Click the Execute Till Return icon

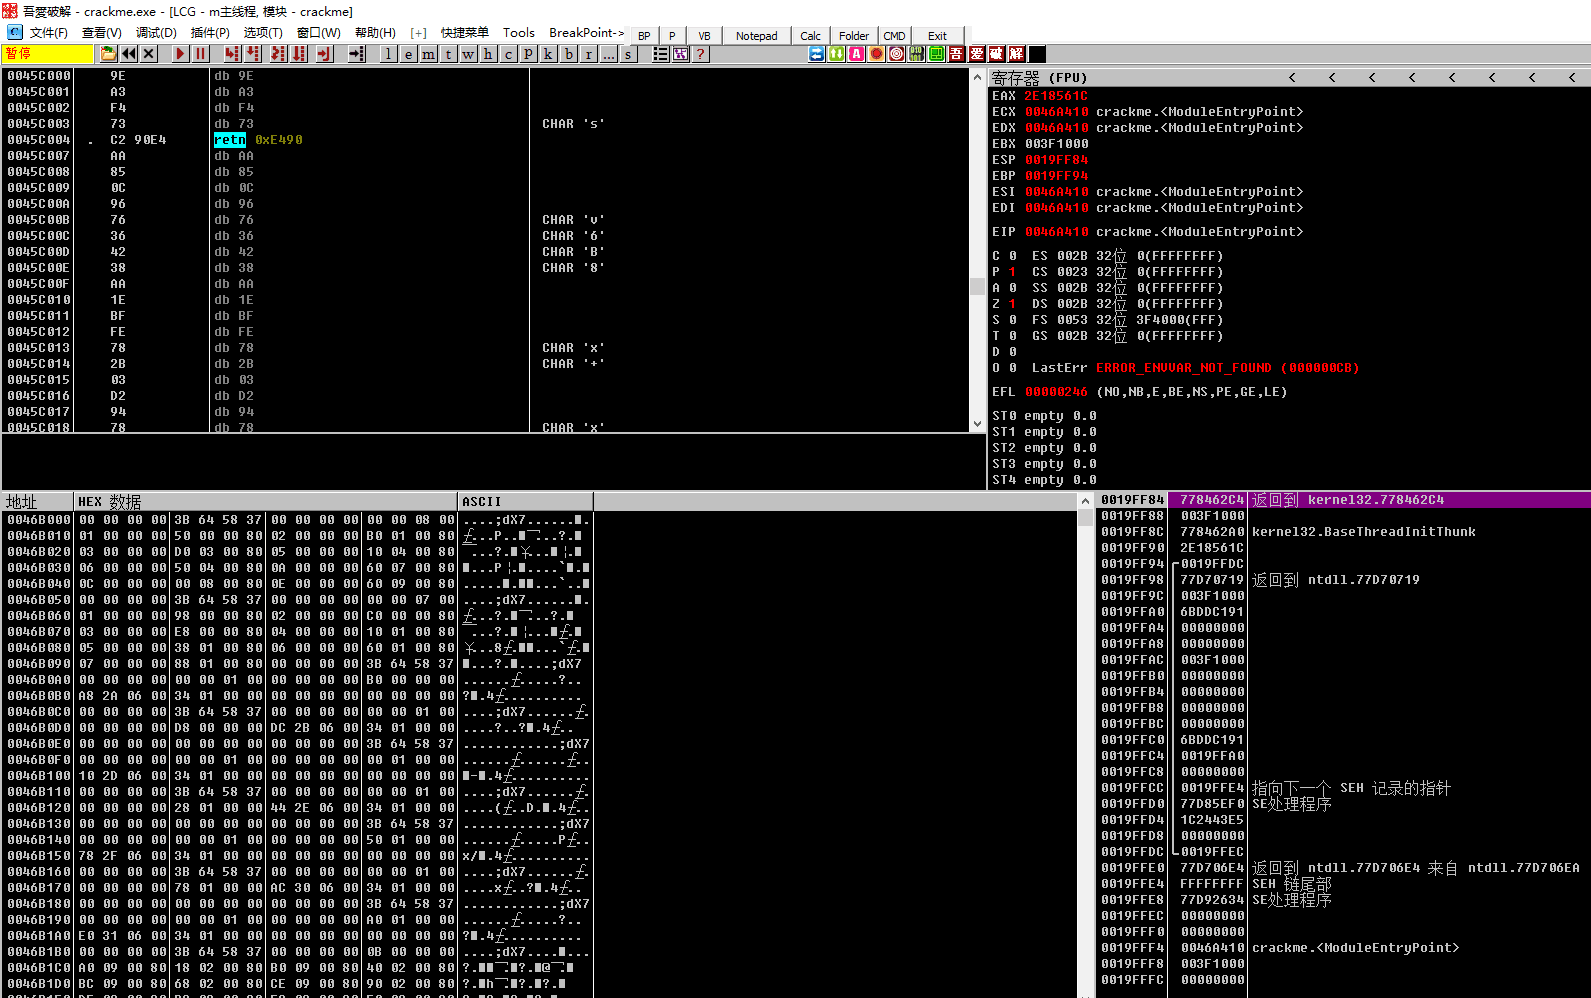click(324, 54)
